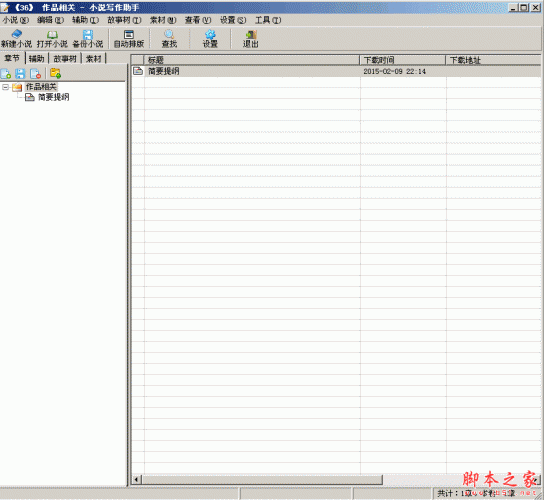This screenshot has width=544, height=500.
Task: Switch to the 素材 tab in left panel
Action: coord(94,59)
